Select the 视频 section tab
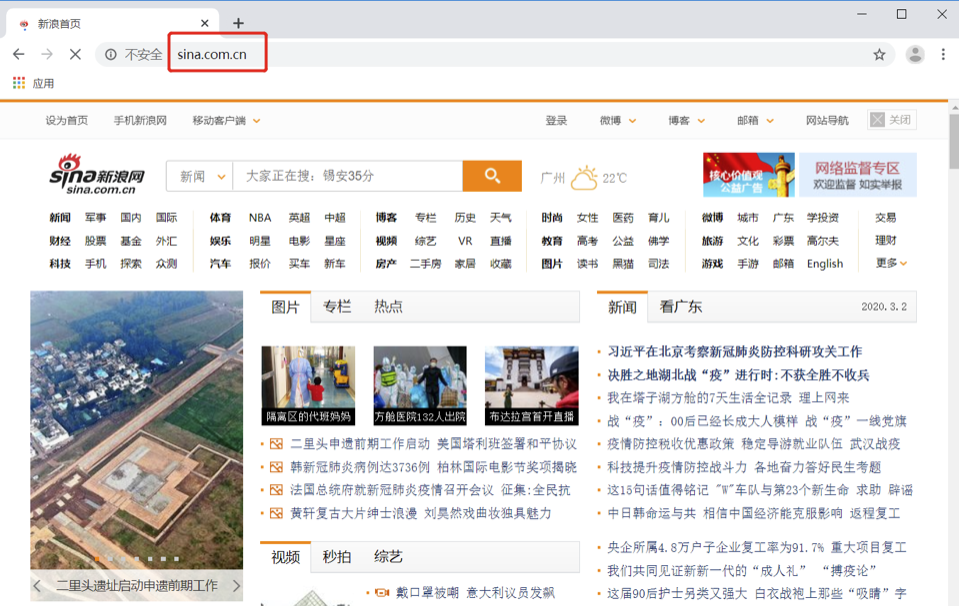959x606 pixels. (286, 557)
